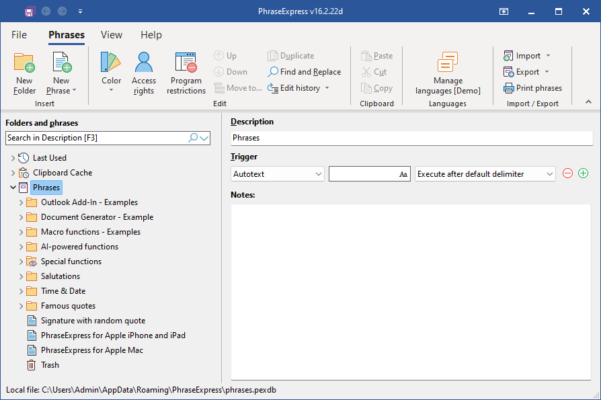Expand the Macro functions - Examples folder

[21, 232]
